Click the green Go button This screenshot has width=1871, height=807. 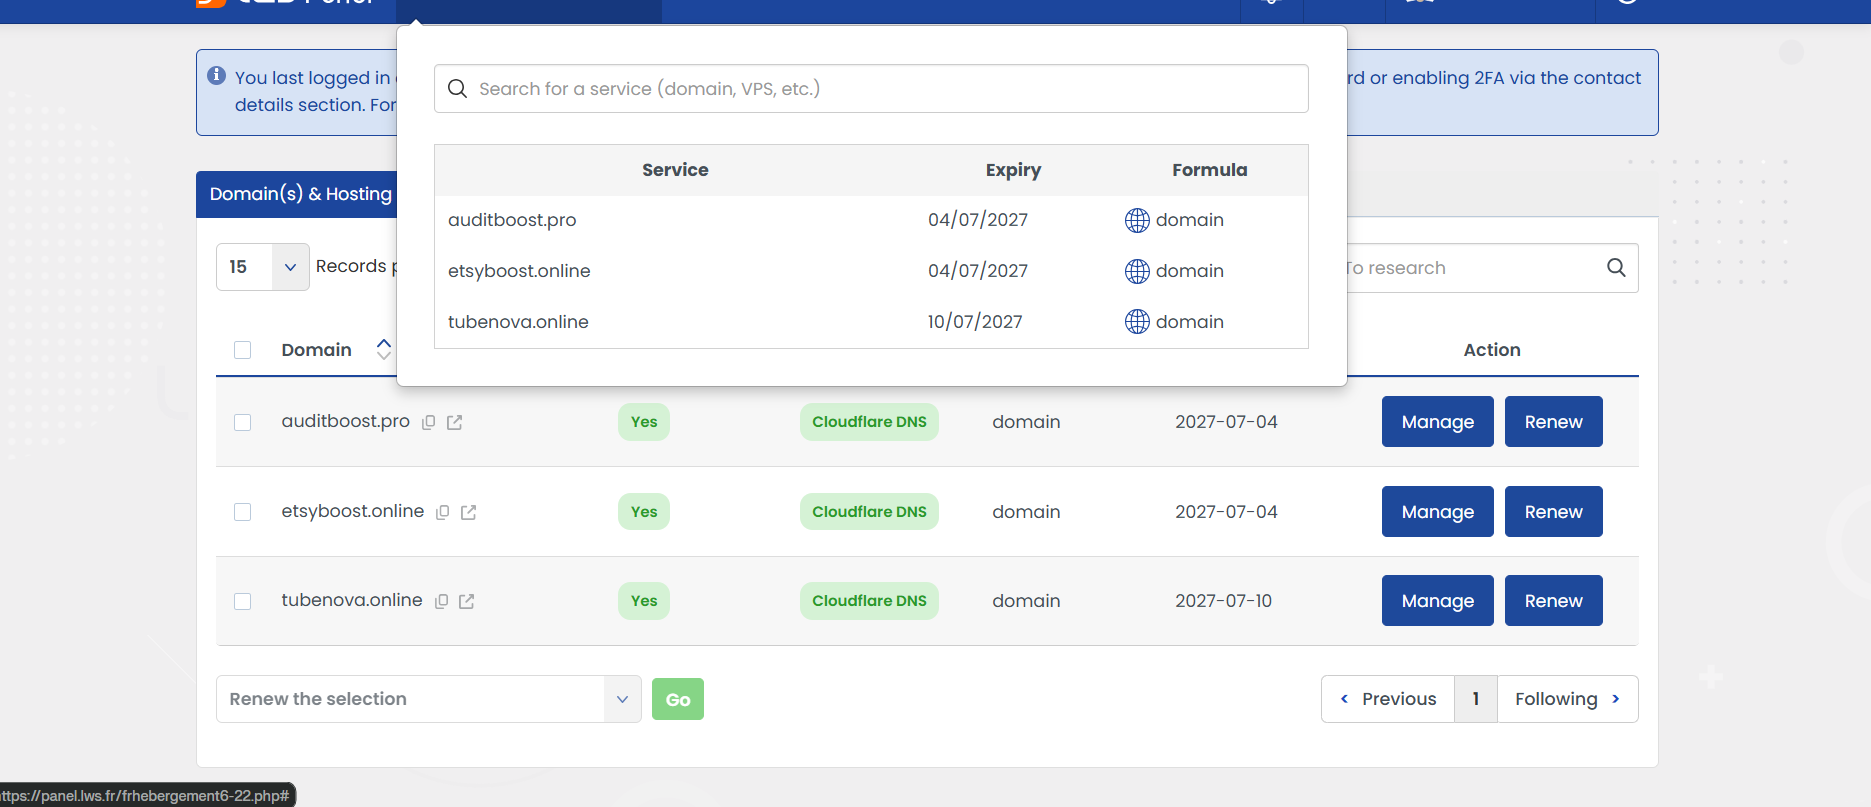pos(678,699)
